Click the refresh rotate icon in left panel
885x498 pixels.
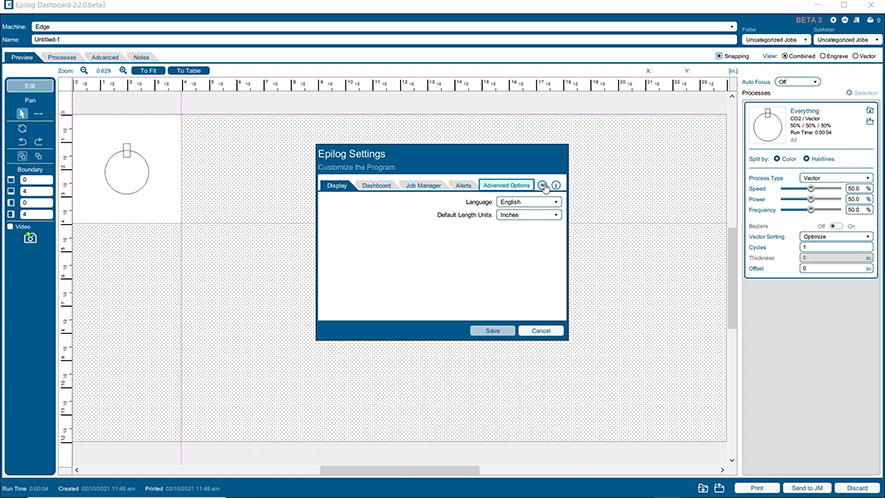click(x=22, y=128)
